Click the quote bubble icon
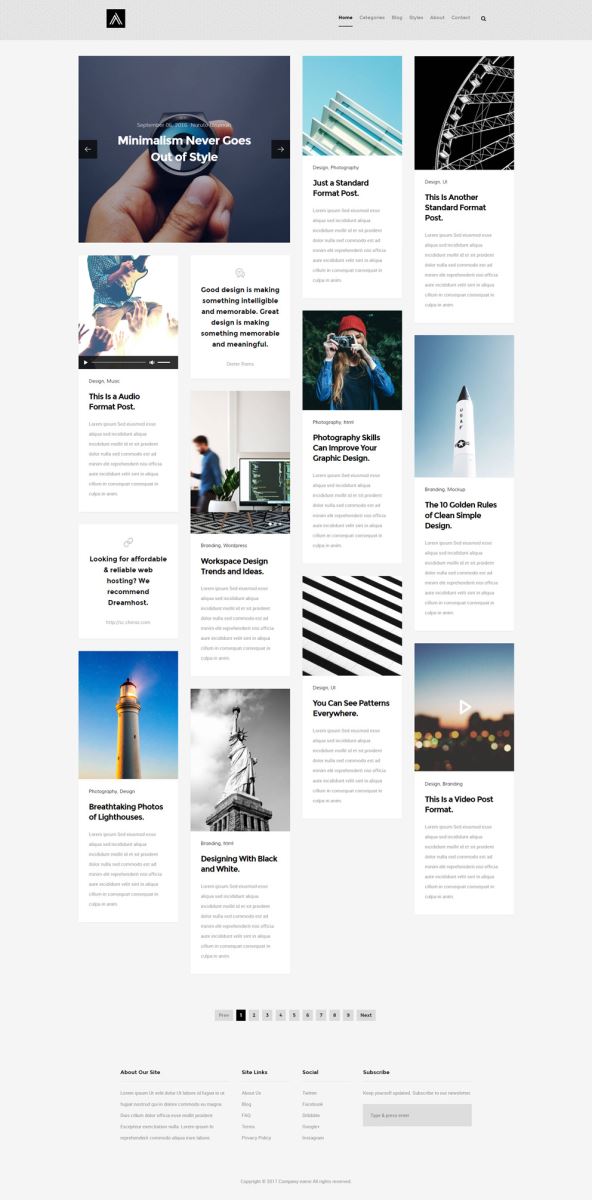The width and height of the screenshot is (592, 1200). click(x=240, y=273)
